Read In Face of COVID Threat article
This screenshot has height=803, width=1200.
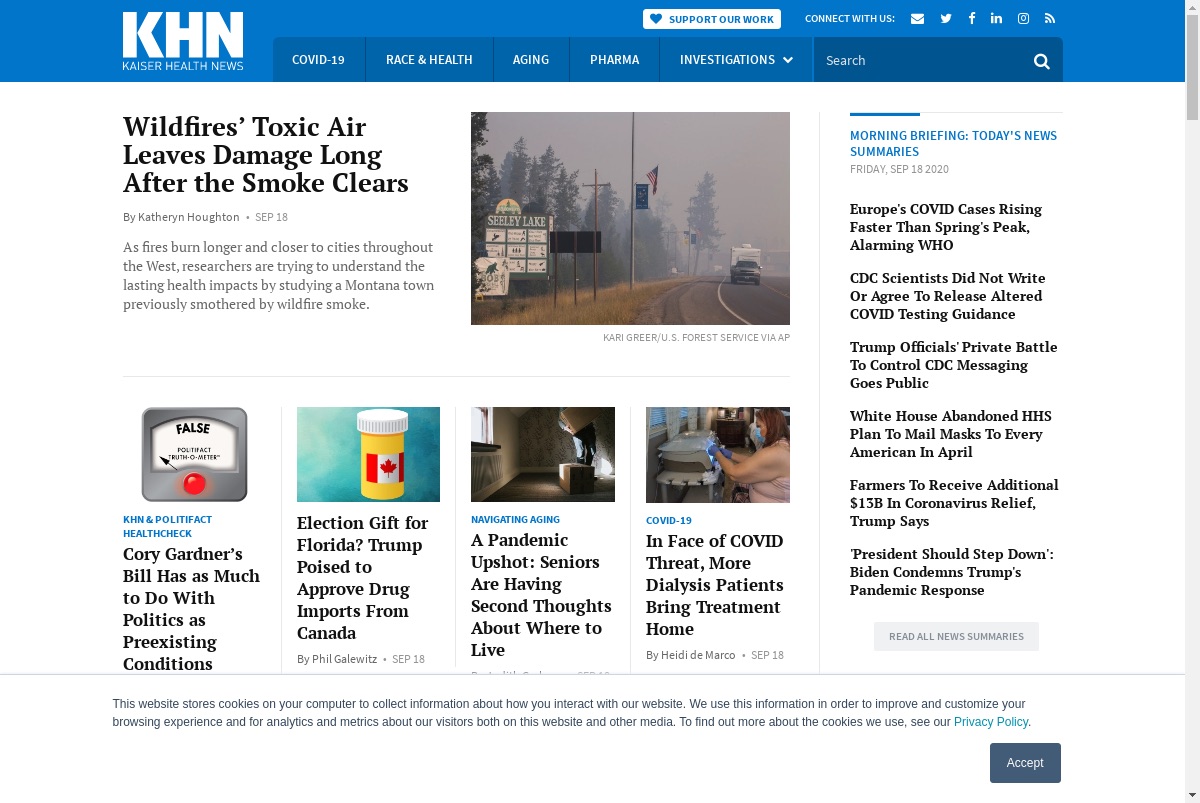click(715, 585)
